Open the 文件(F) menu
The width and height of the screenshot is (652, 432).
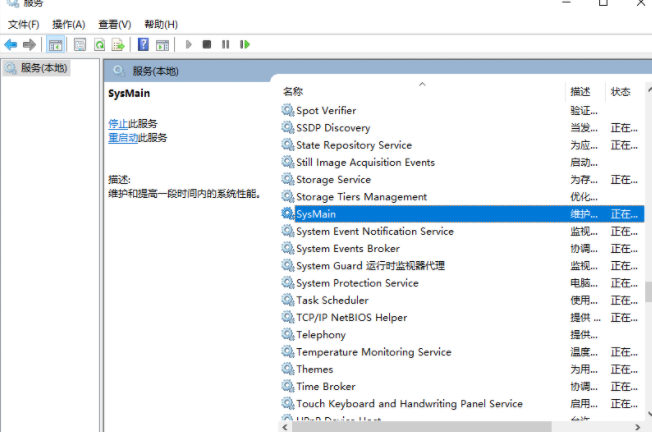(24, 24)
